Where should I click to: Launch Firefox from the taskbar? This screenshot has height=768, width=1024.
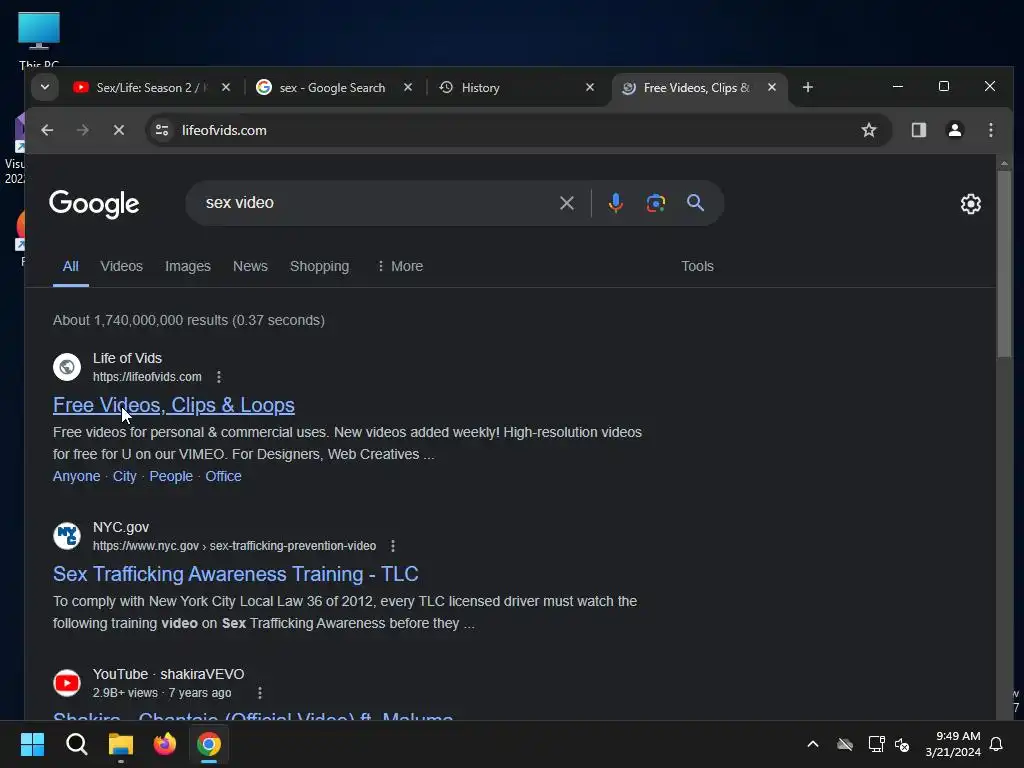pos(165,744)
